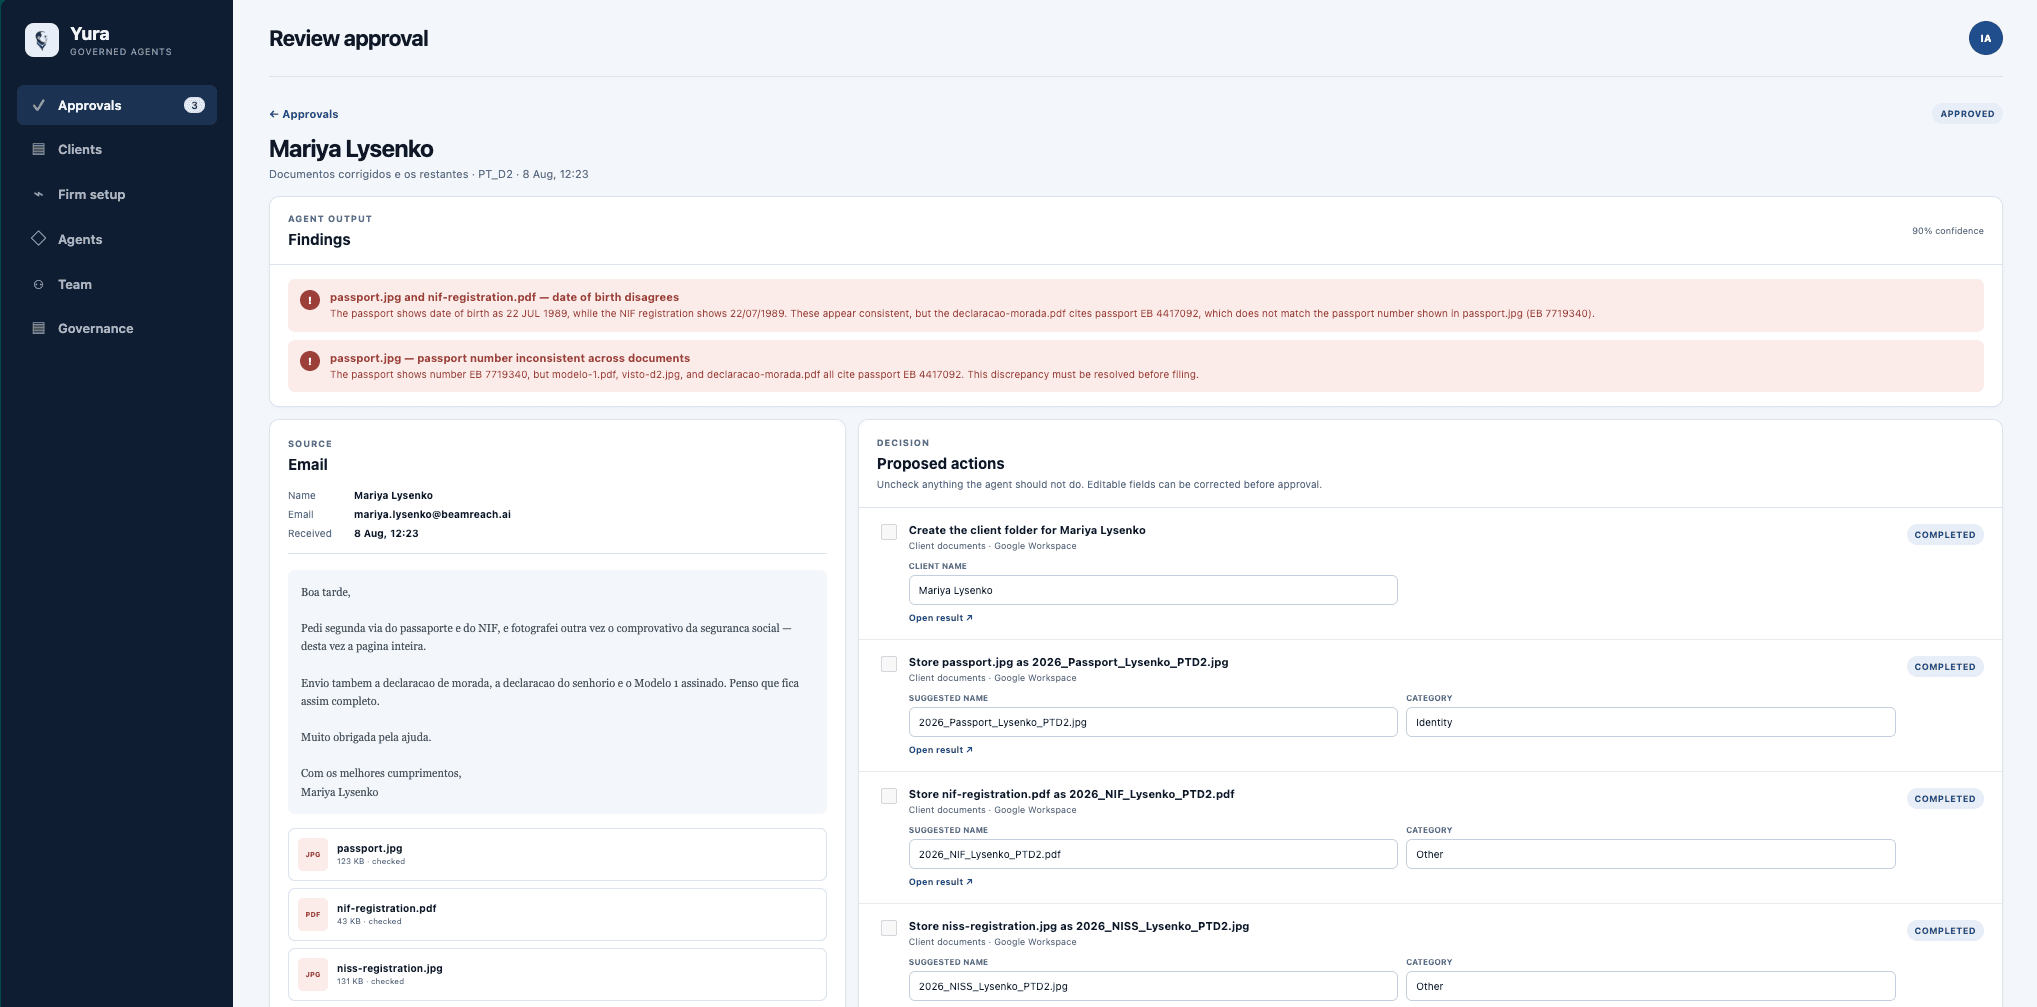This screenshot has width=2037, height=1007.
Task: Select the date of birth disagrees finding title
Action: click(504, 297)
